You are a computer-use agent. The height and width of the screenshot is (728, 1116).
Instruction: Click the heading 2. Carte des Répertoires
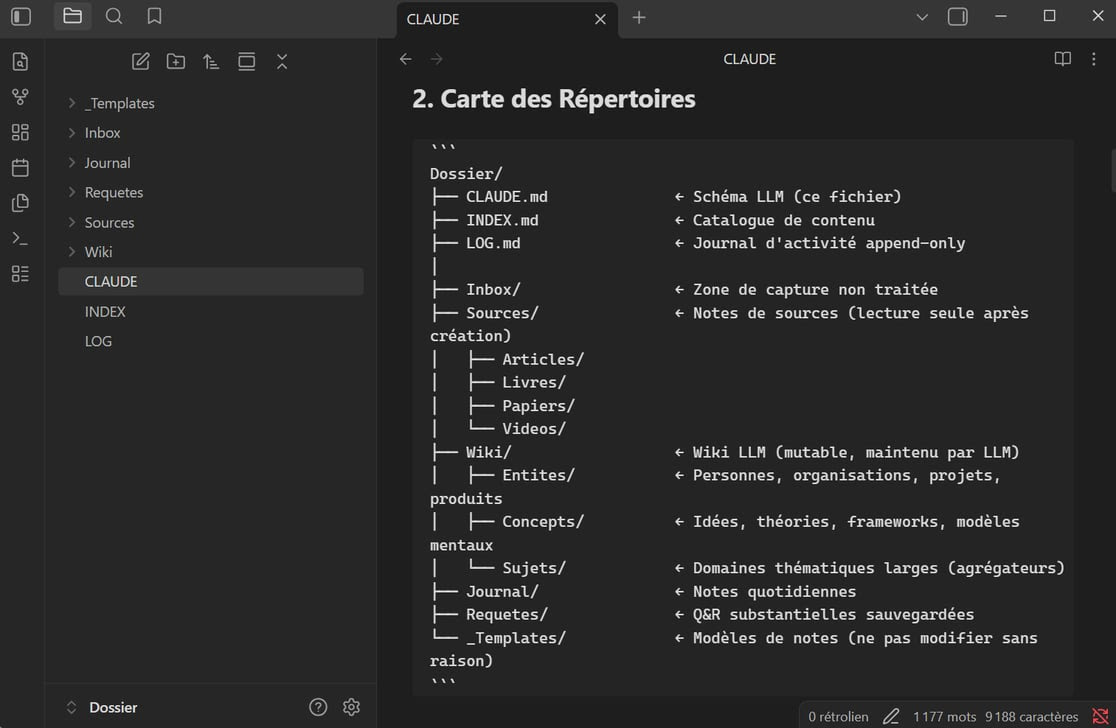click(x=554, y=99)
